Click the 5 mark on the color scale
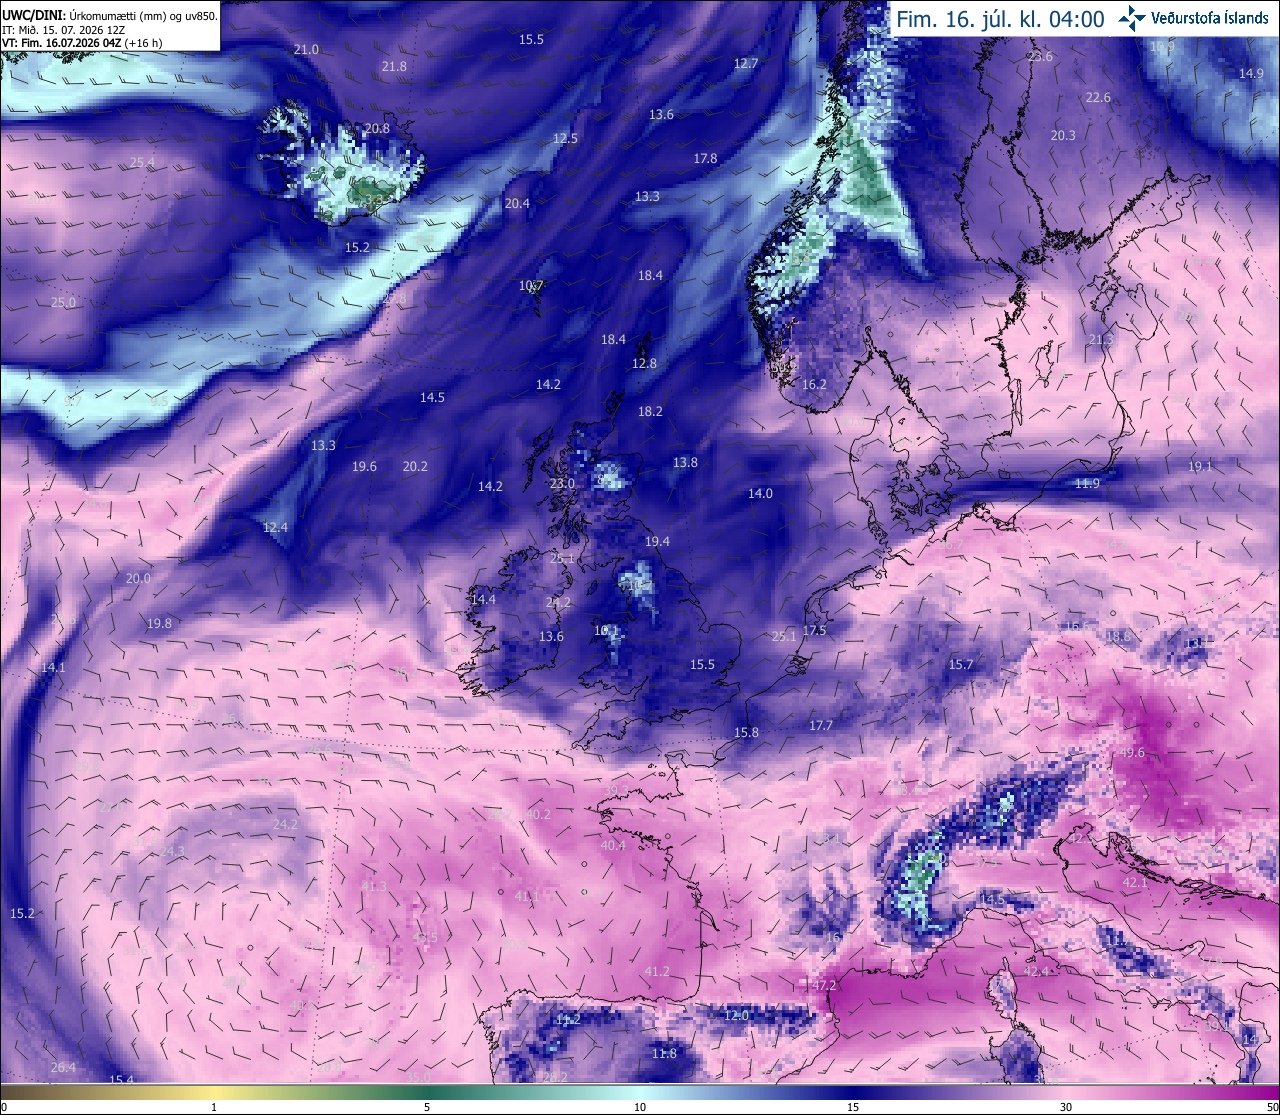The width and height of the screenshot is (1280, 1115). pos(427,1107)
